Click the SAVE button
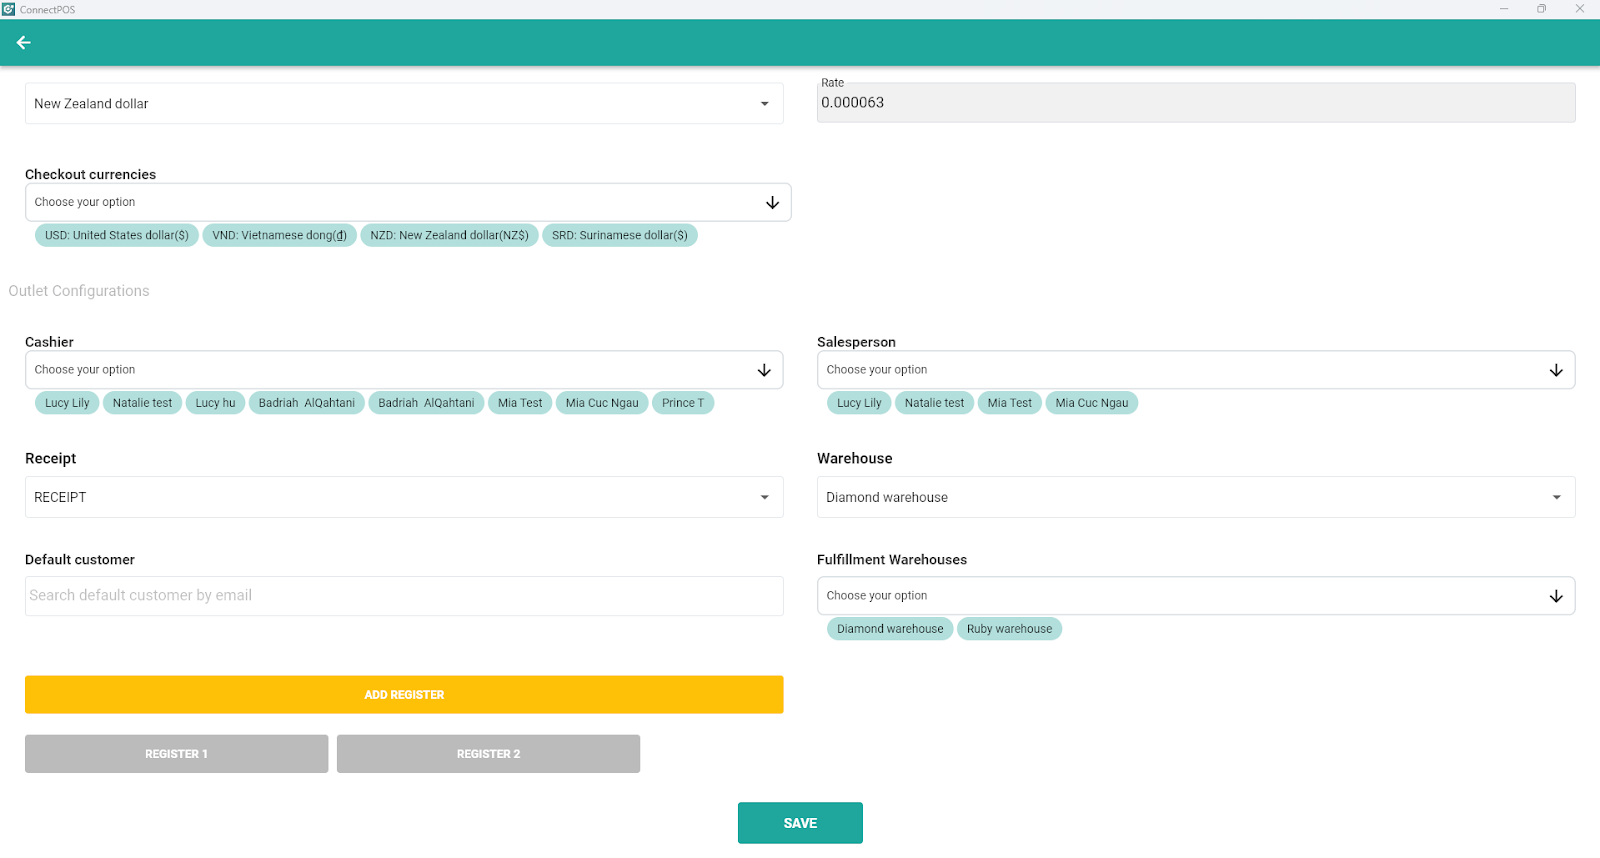 click(x=800, y=823)
